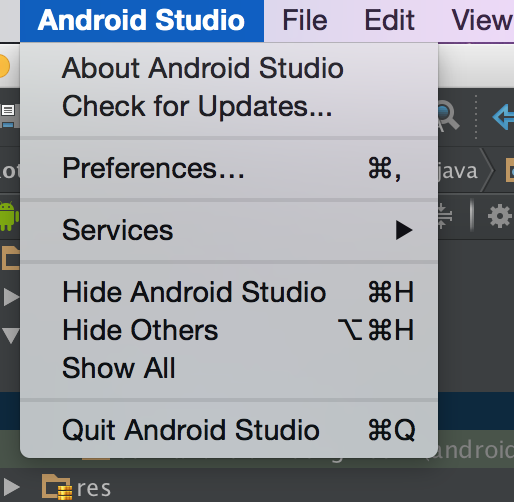Expand the Services submenu arrow
This screenshot has height=502, width=514.
[x=404, y=230]
